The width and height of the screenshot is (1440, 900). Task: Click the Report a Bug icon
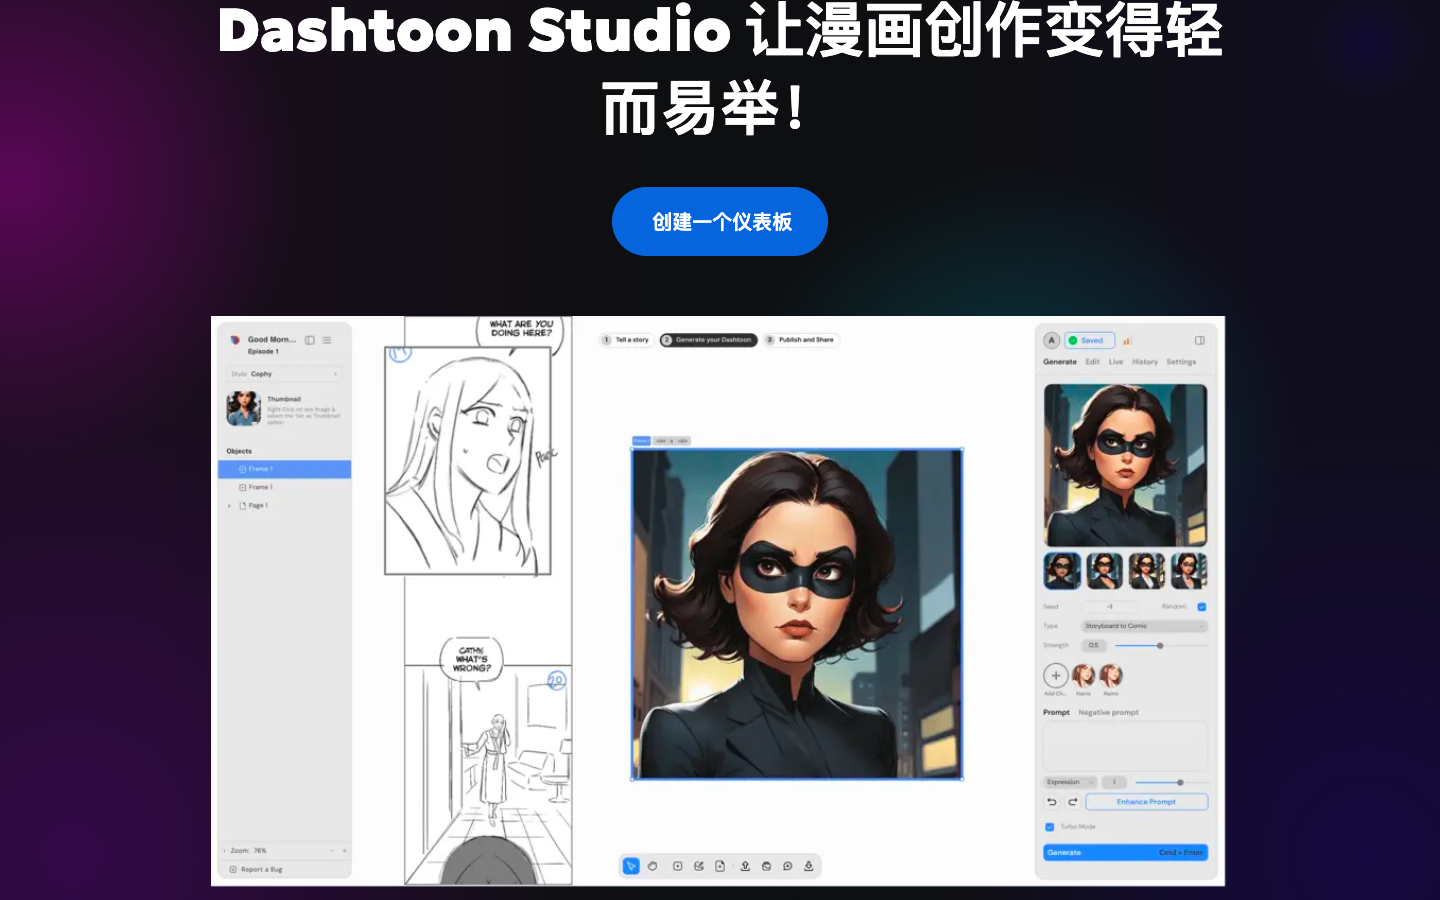pos(233,870)
